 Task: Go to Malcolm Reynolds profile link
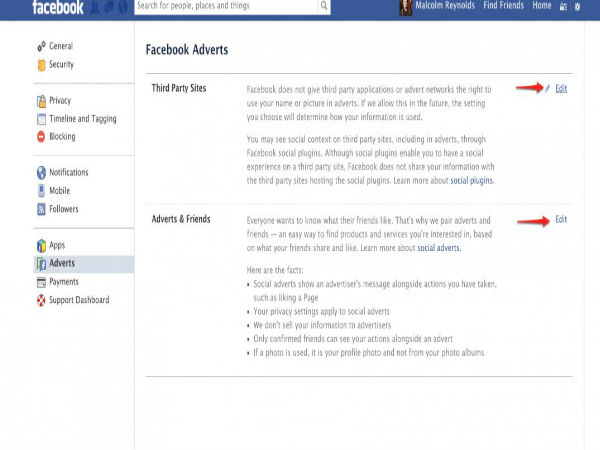point(445,5)
